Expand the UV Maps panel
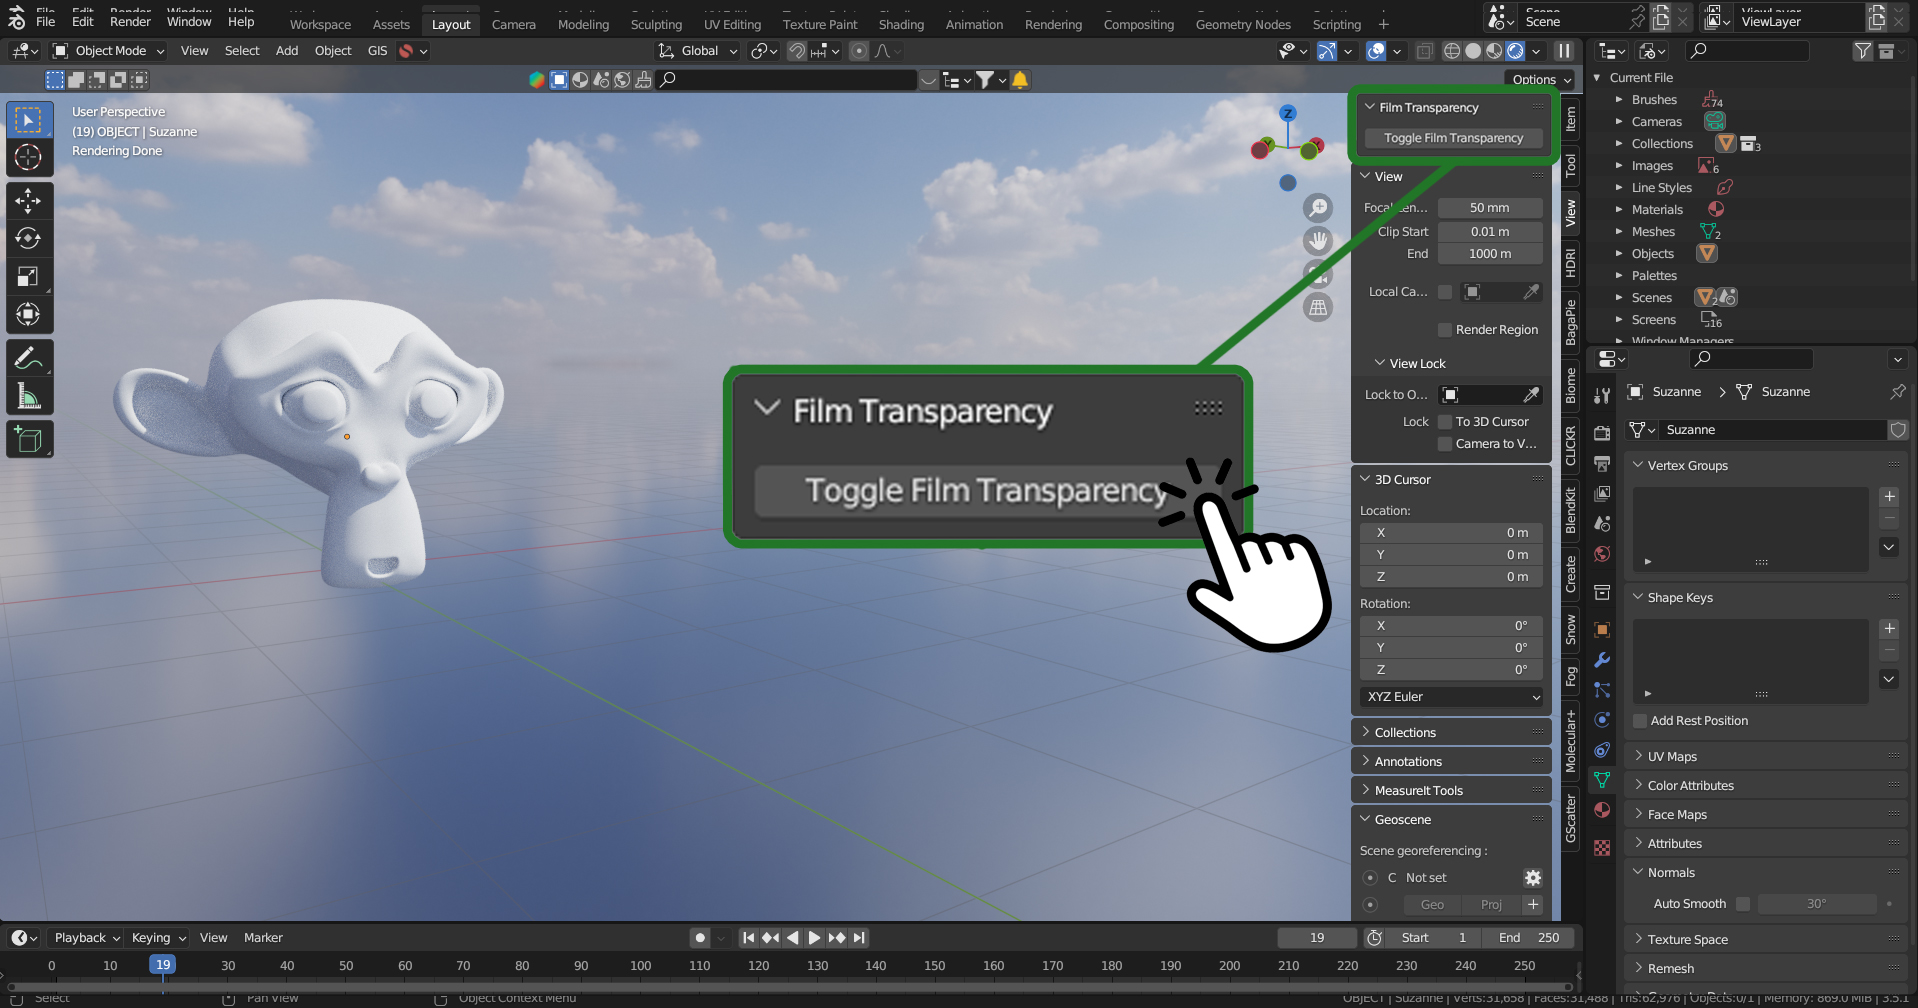Image resolution: width=1918 pixels, height=1008 pixels. (1766, 757)
